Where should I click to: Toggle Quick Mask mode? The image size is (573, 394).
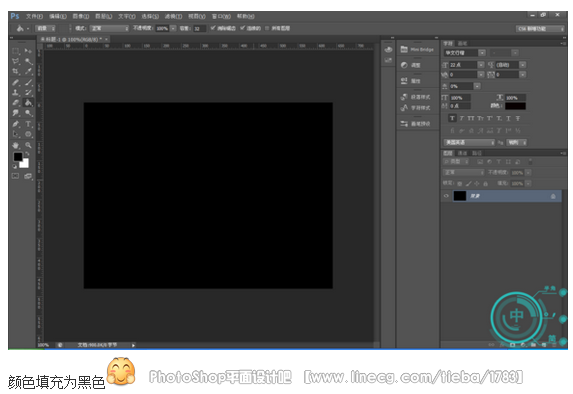tap(15, 176)
